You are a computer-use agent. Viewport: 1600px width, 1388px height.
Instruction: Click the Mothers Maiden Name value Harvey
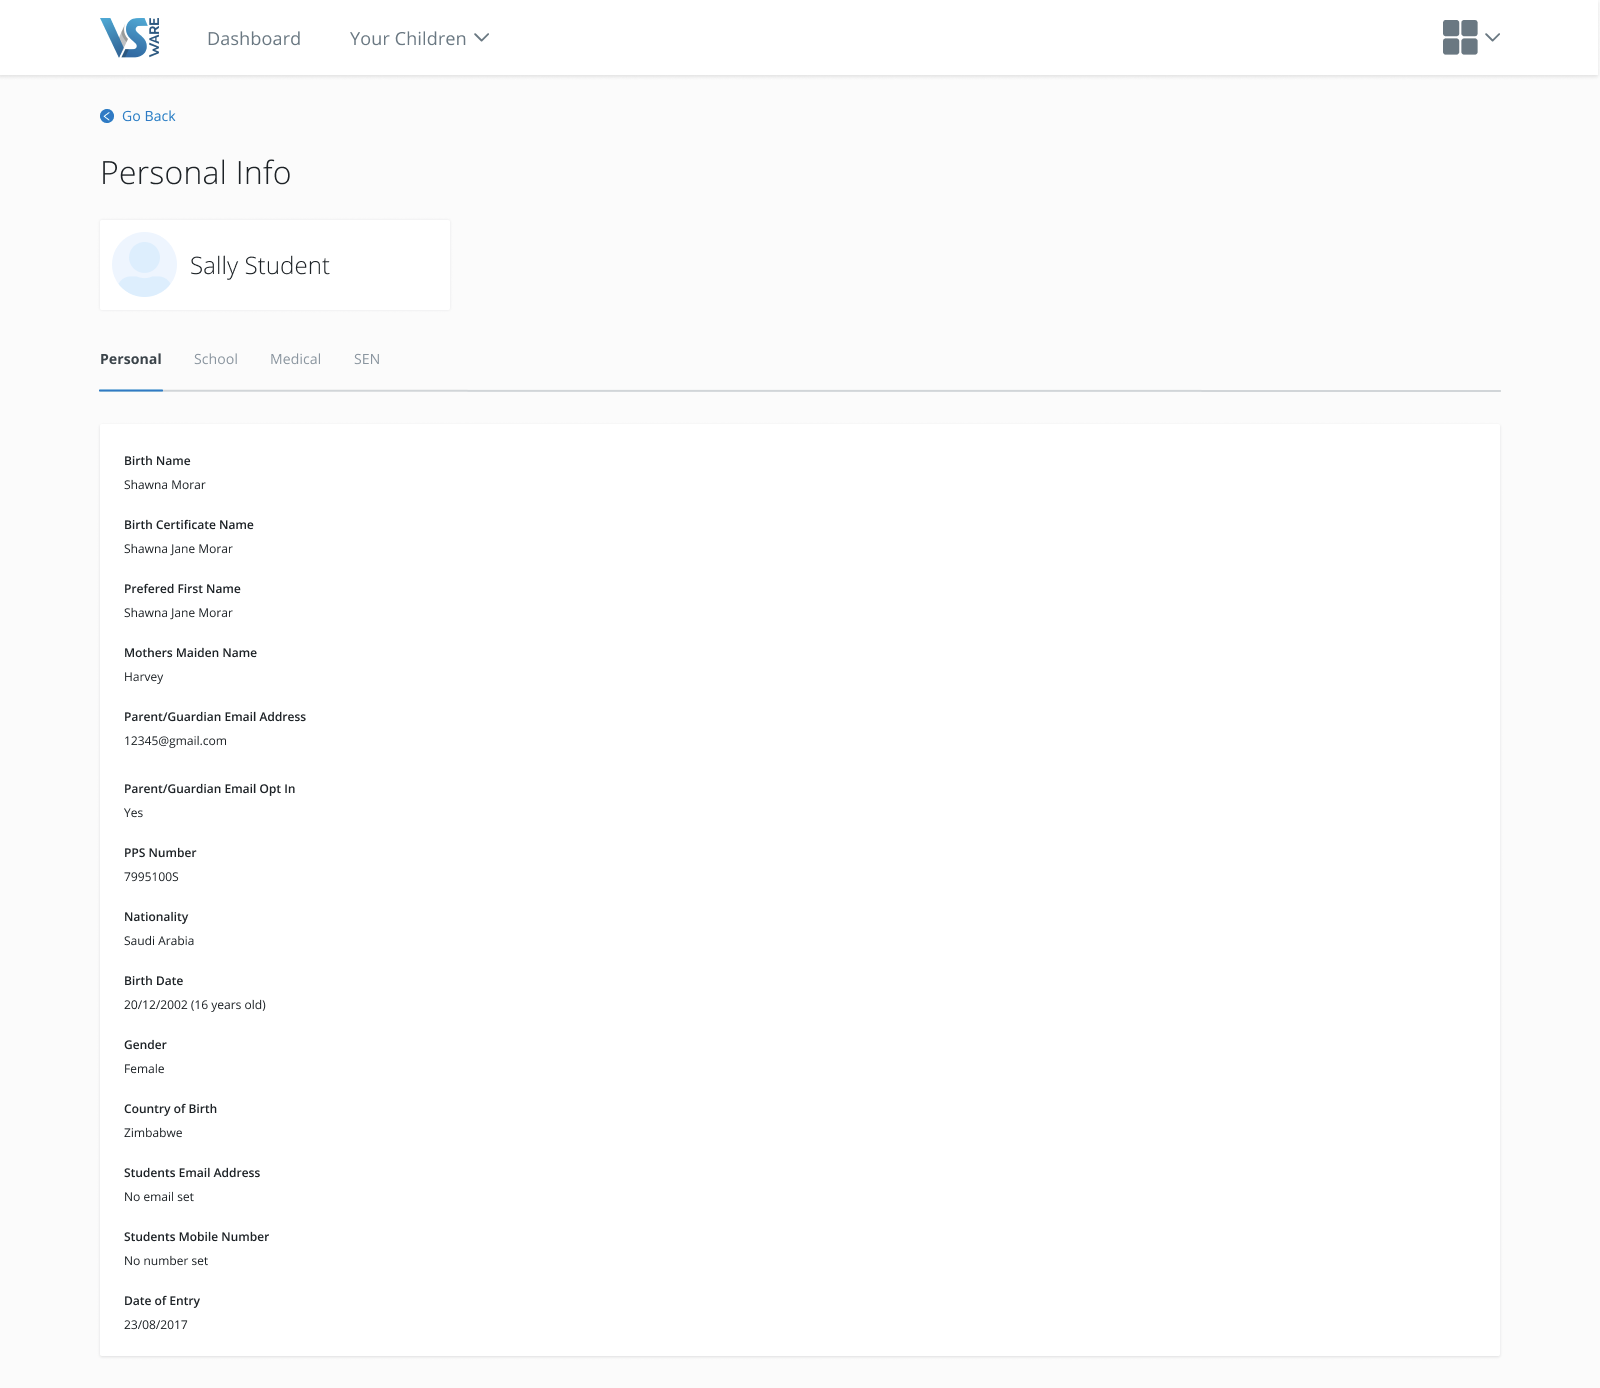coord(144,677)
